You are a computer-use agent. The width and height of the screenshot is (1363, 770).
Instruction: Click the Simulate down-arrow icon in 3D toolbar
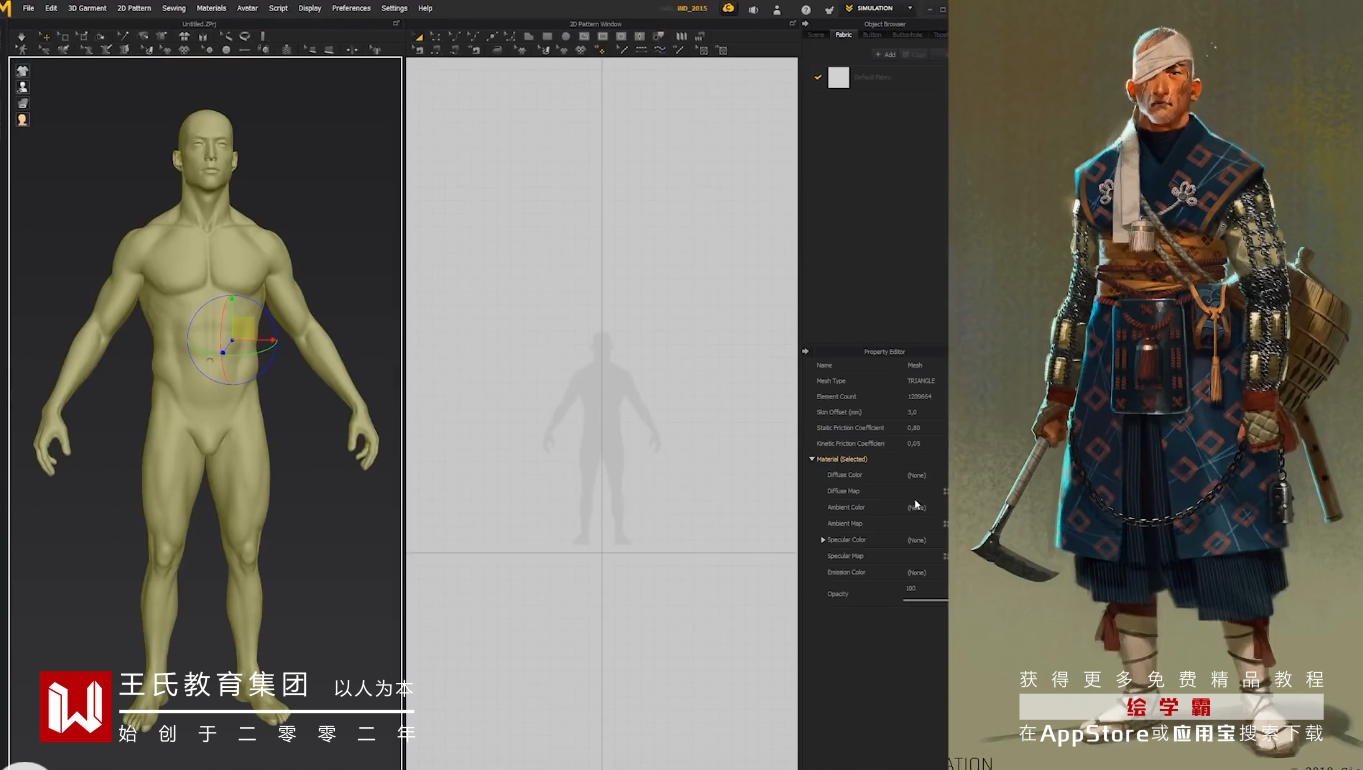click(x=22, y=37)
